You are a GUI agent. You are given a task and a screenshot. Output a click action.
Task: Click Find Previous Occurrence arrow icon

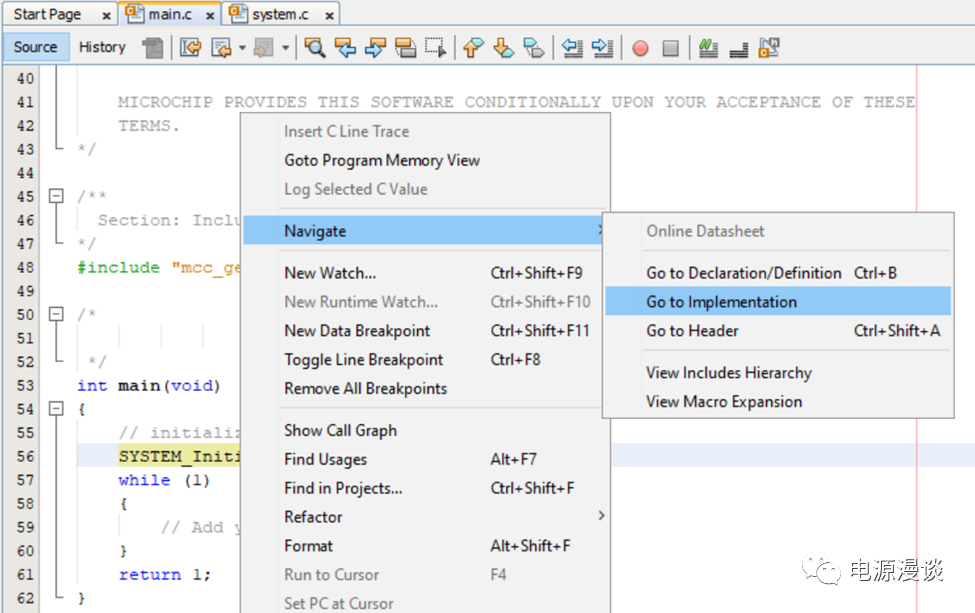click(345, 47)
